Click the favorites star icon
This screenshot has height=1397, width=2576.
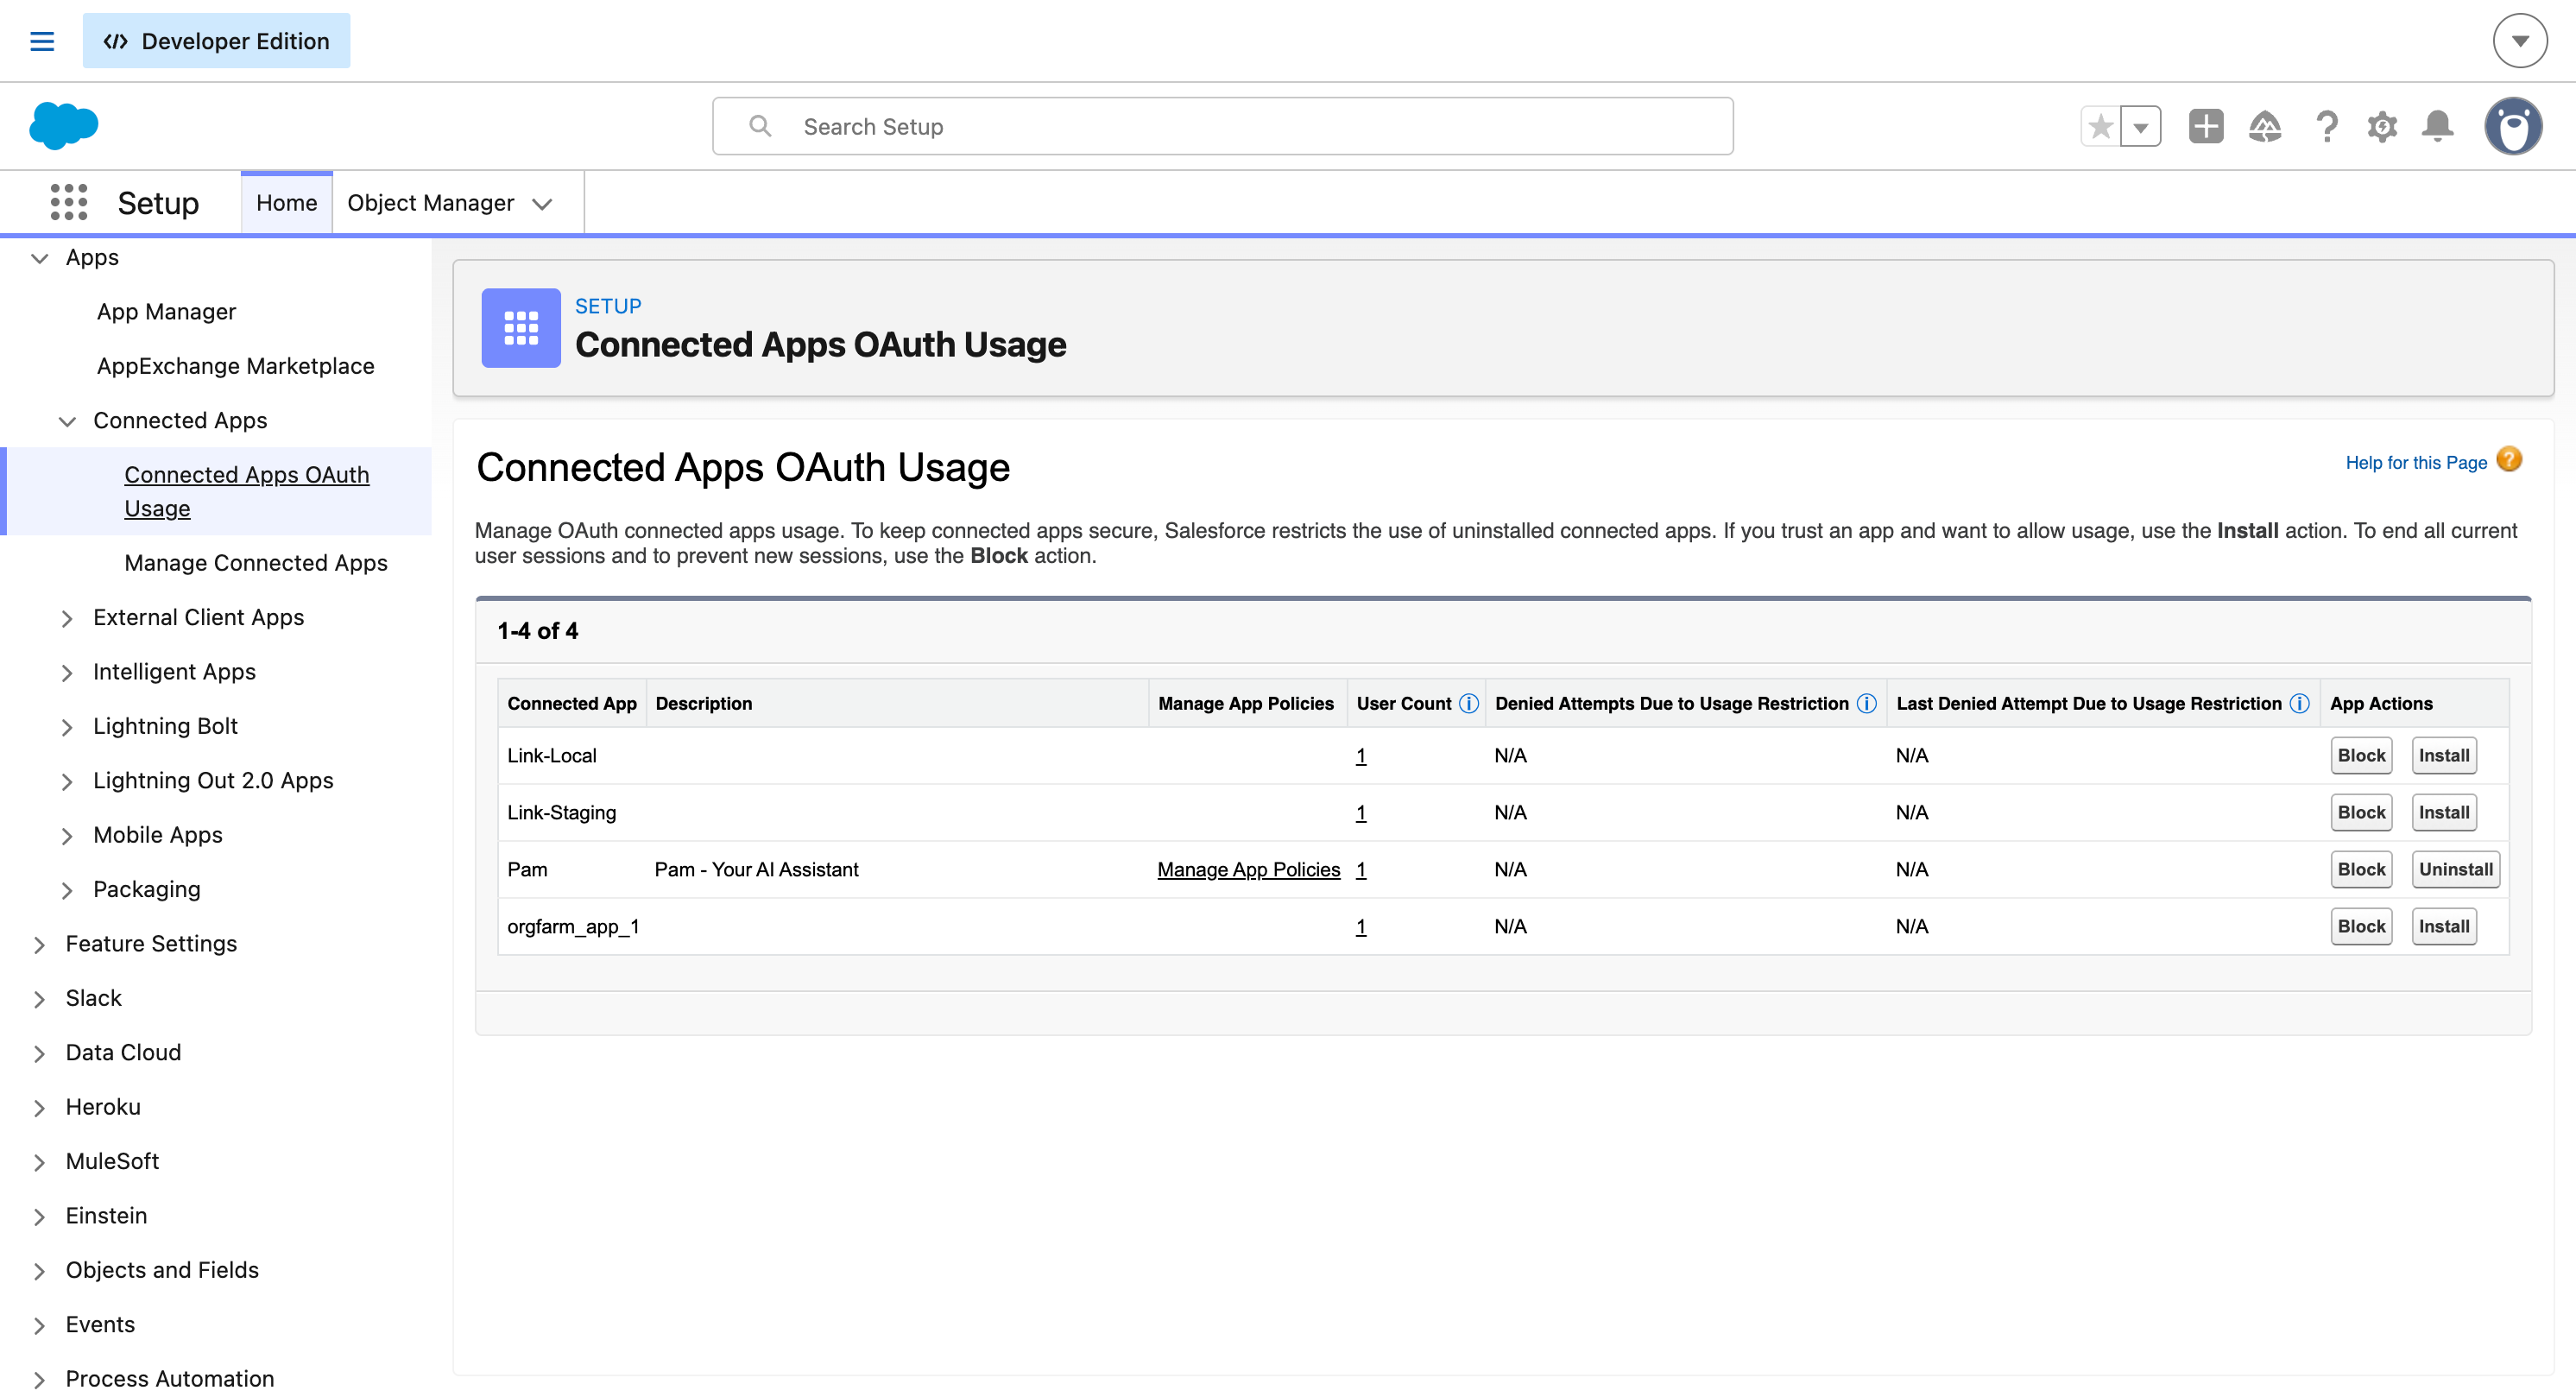[2101, 126]
